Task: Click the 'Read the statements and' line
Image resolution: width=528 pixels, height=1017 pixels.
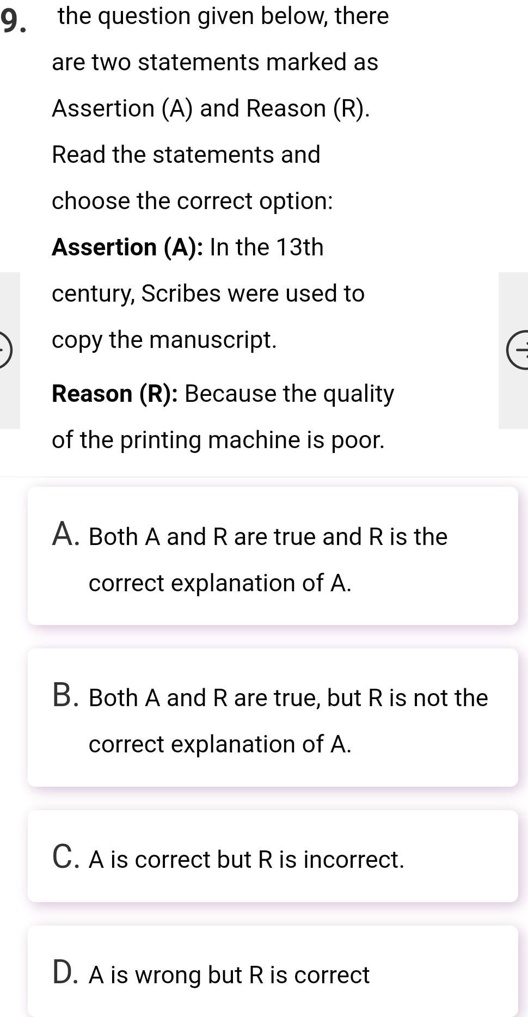Action: pos(186,155)
